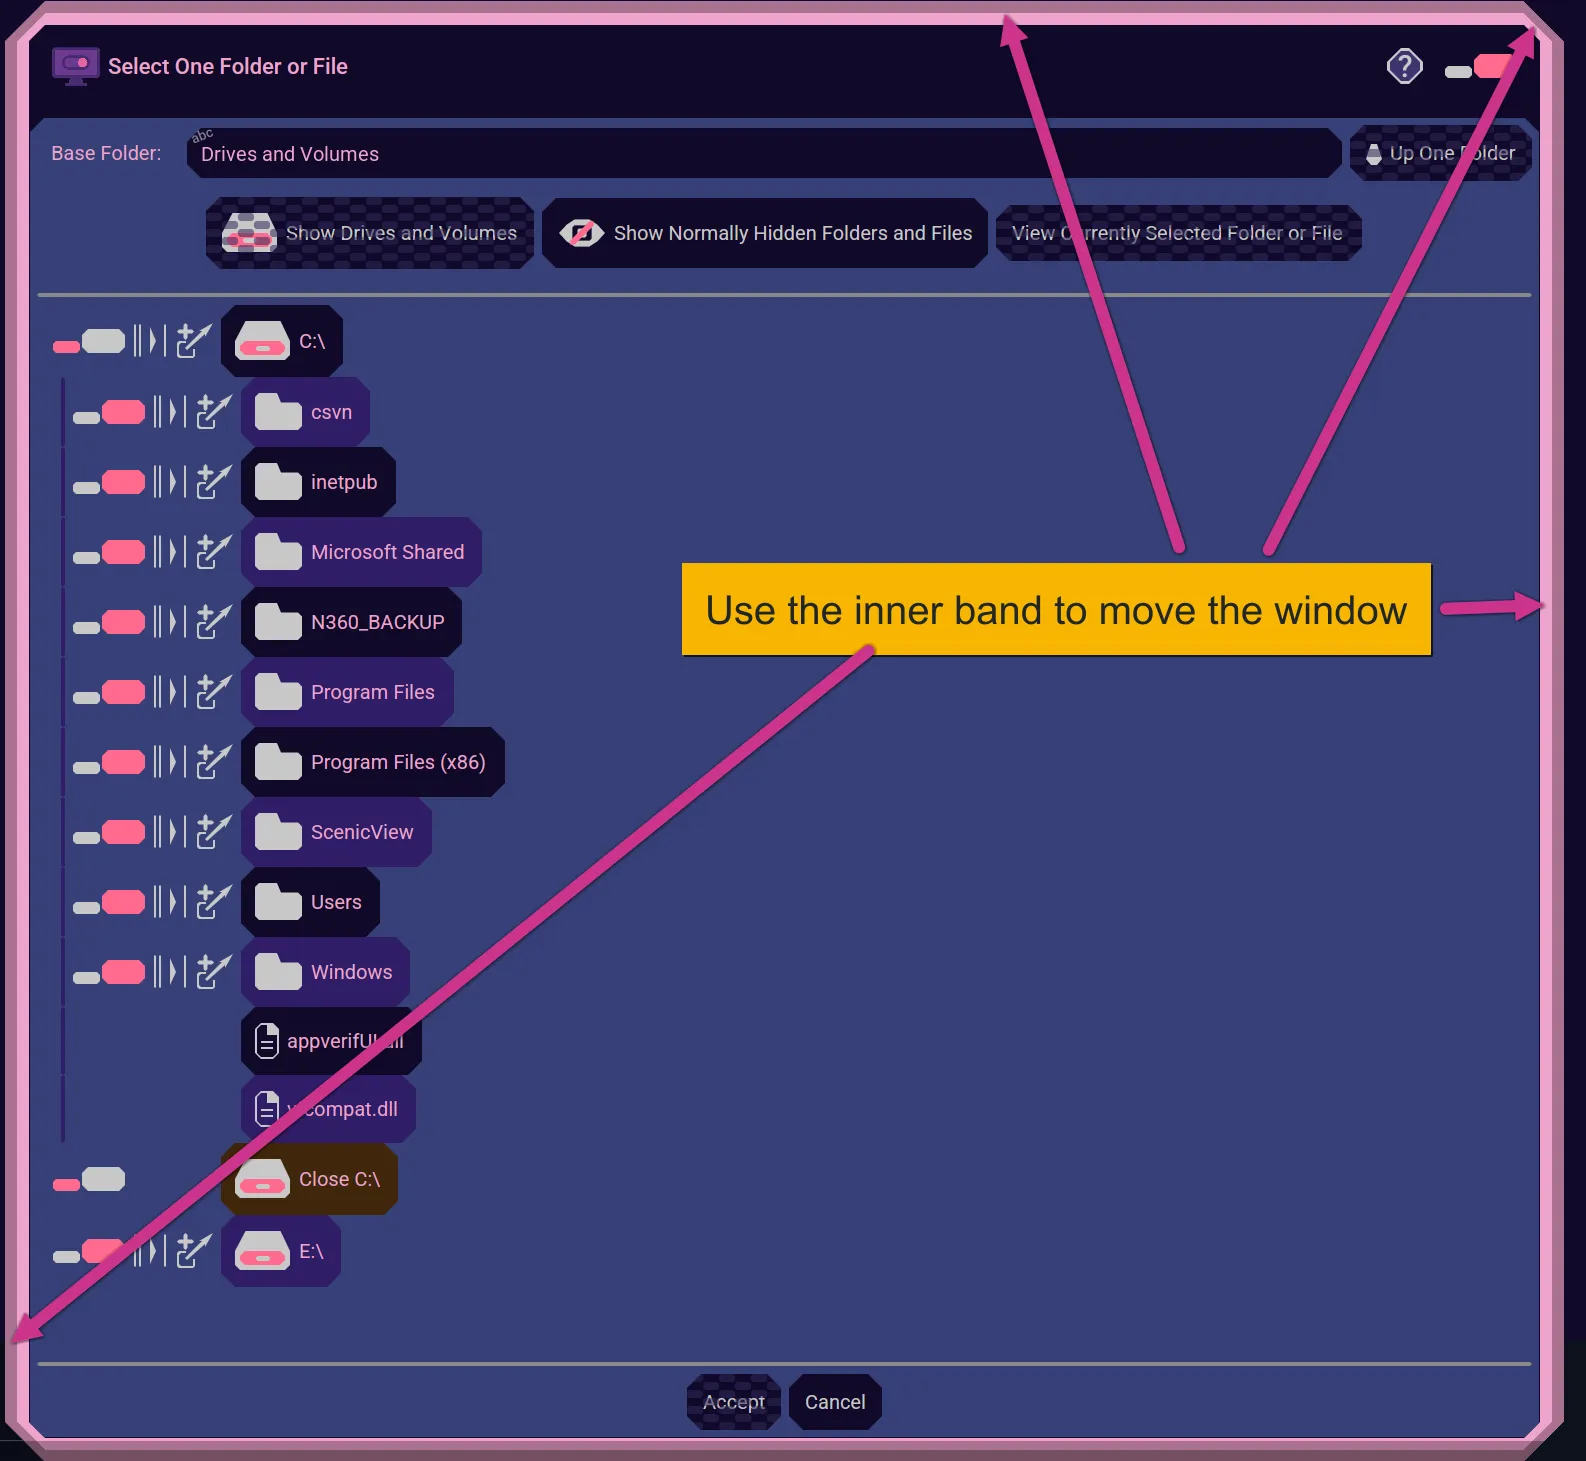Expand csvn using its bars-and-triangle icon
The image size is (1586, 1461).
pos(170,411)
